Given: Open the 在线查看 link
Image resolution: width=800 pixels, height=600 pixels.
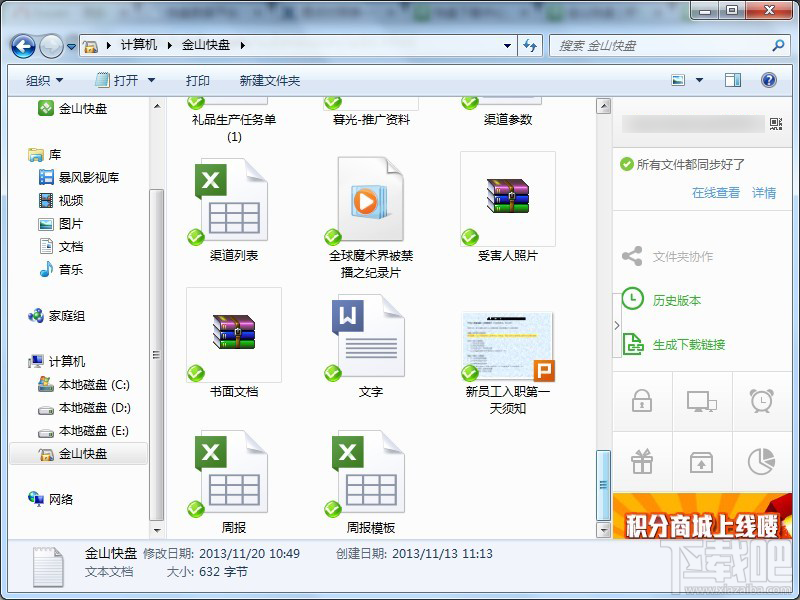Looking at the screenshot, I should coord(715,192).
